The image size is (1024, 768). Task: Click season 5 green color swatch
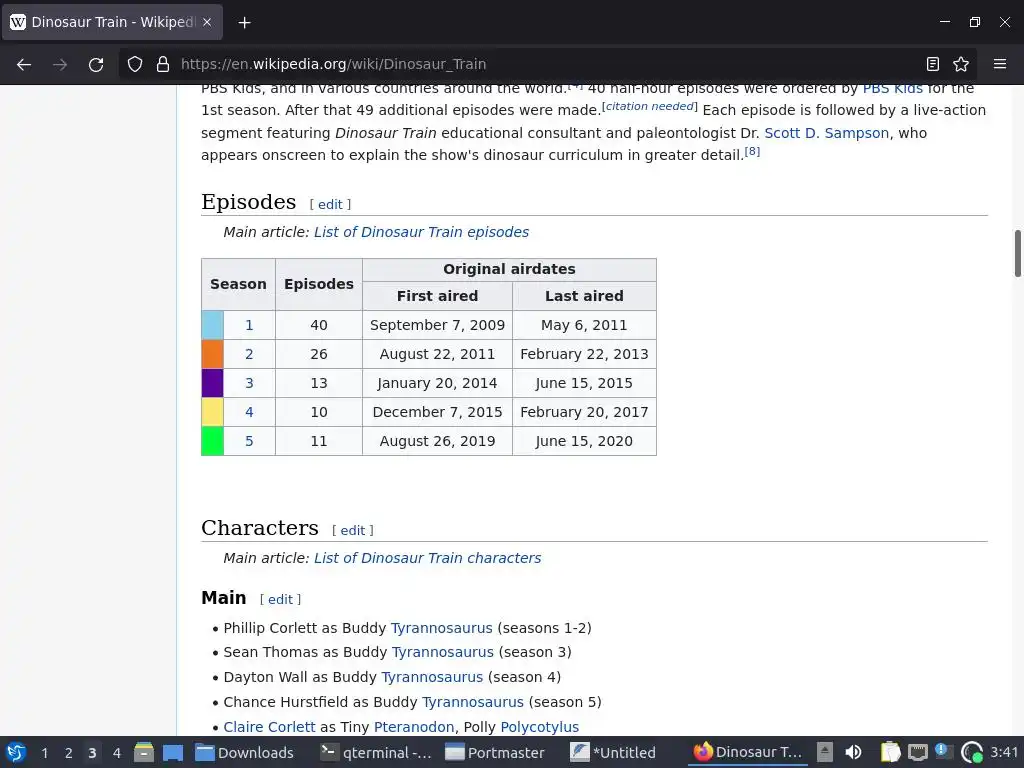212,441
